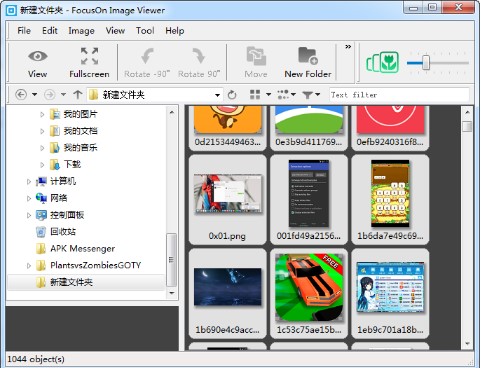Open the thumbnail layout grid dropdown
Image resolution: width=481 pixels, height=368 pixels.
coord(260,95)
